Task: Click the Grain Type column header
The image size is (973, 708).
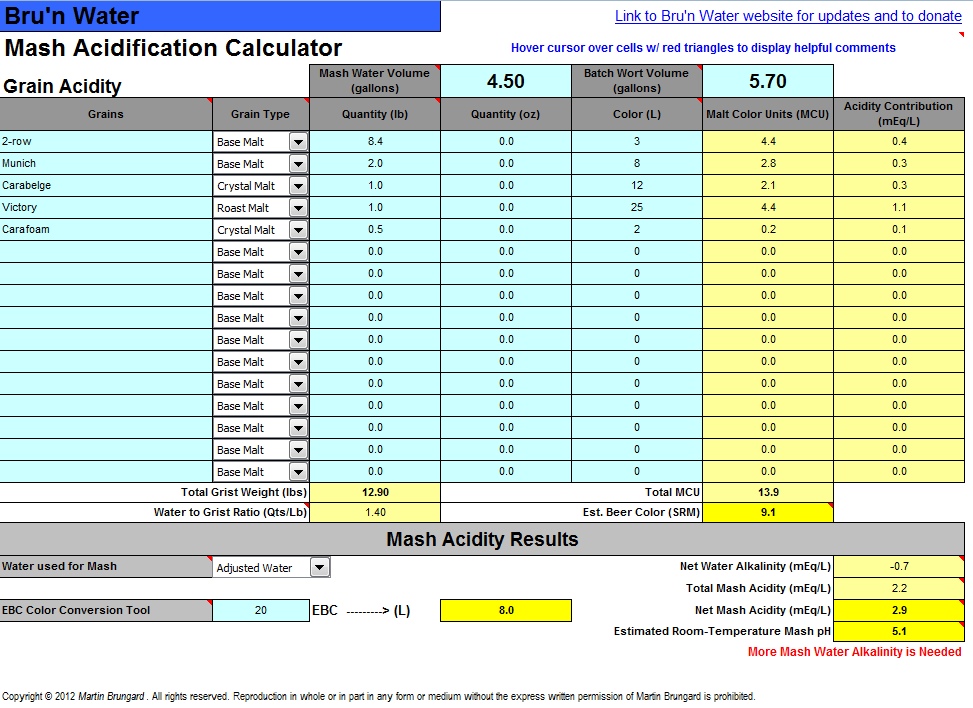Action: tap(261, 114)
